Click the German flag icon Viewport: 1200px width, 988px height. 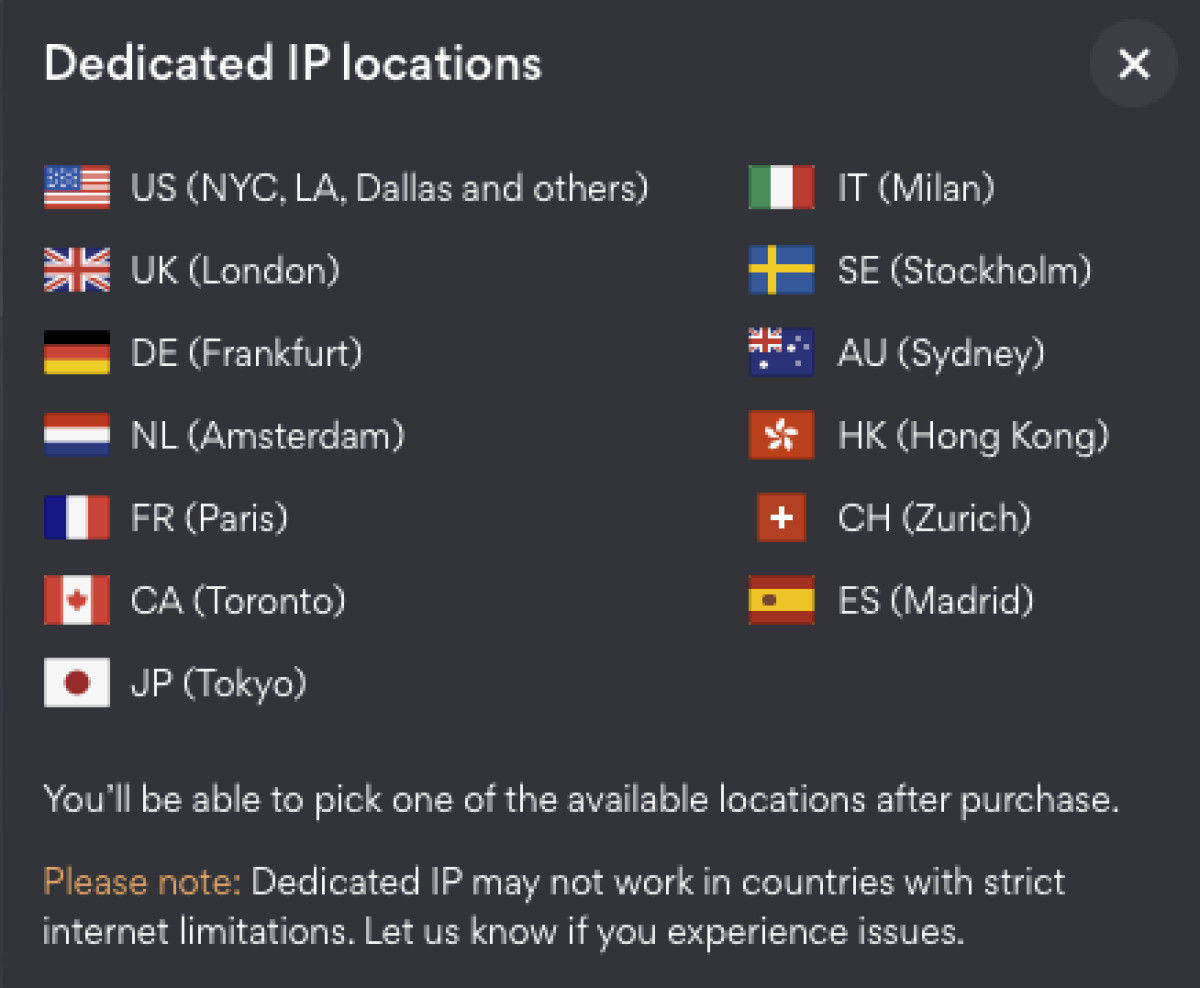77,353
